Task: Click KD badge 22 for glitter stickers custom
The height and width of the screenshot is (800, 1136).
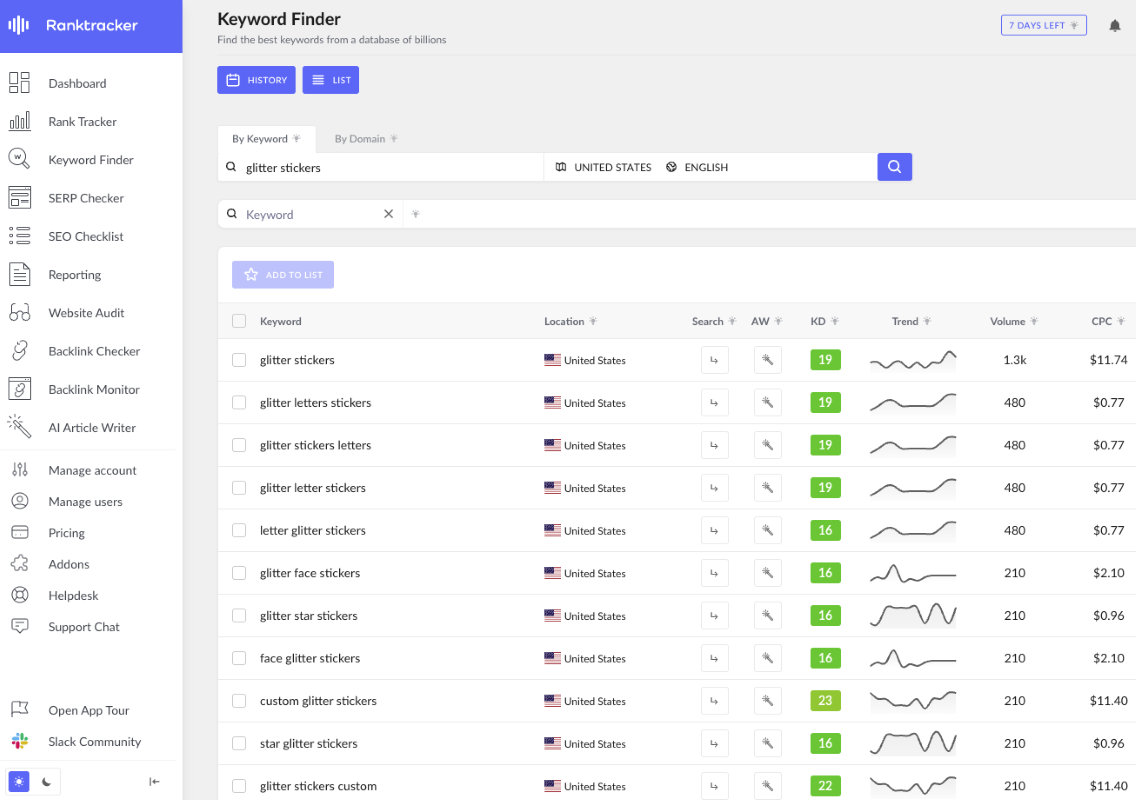Action: pos(825,786)
